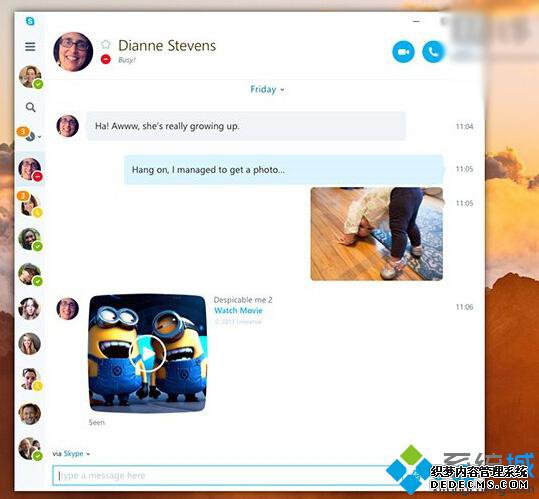
Task: Click the 11:06 timestamp
Action: pyautogui.click(x=464, y=307)
